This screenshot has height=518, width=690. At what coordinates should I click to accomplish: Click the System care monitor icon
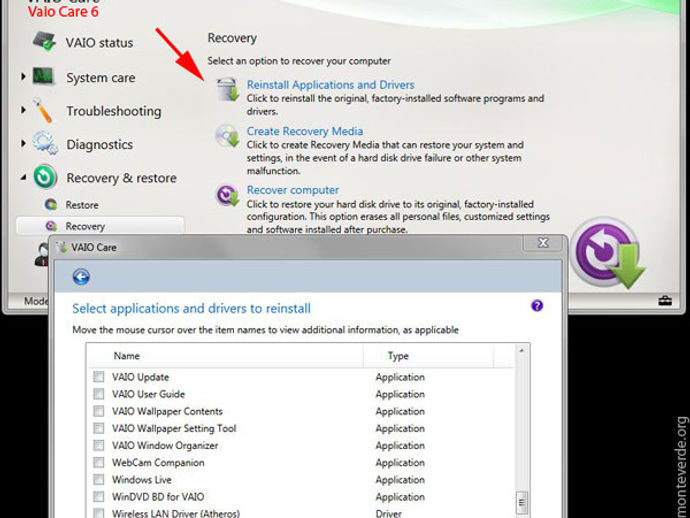[44, 76]
